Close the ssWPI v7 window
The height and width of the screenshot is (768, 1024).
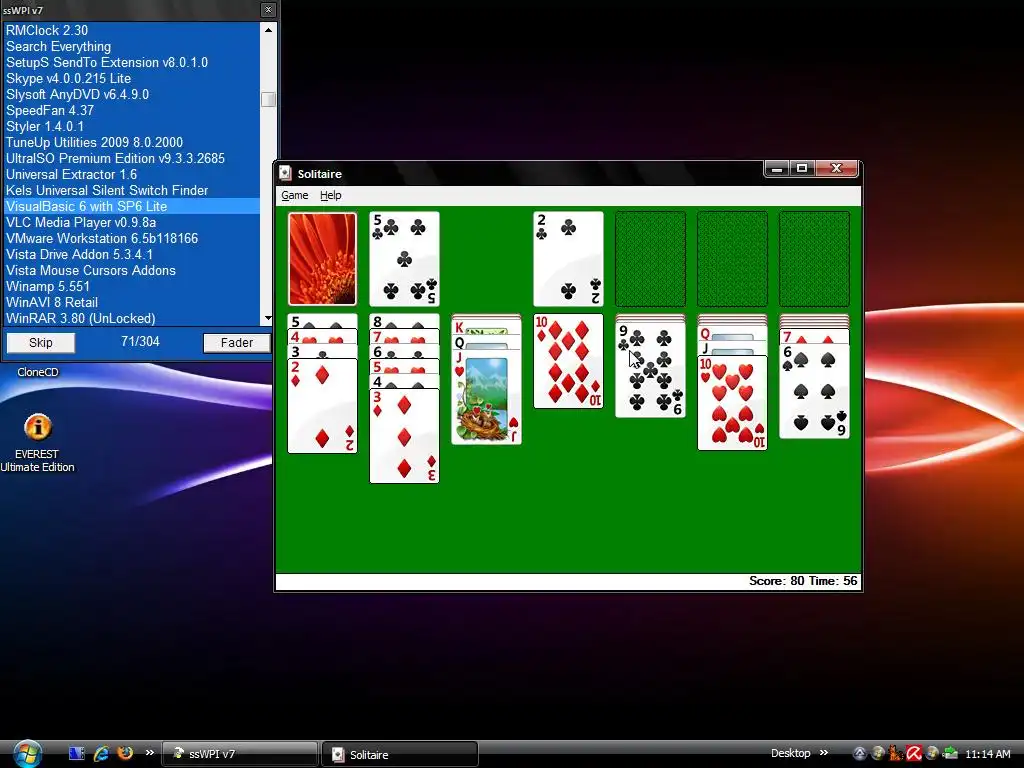268,10
